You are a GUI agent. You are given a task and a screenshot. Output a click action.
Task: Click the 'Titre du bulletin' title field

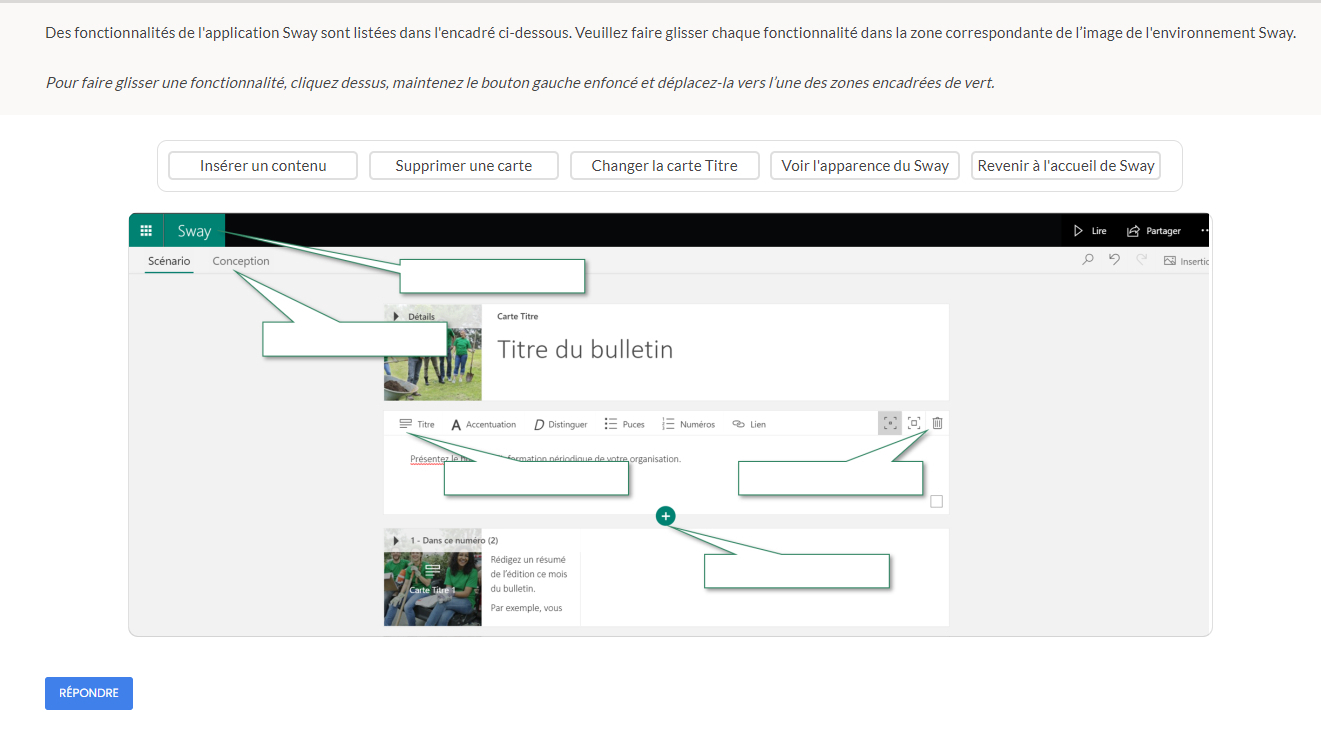click(585, 349)
